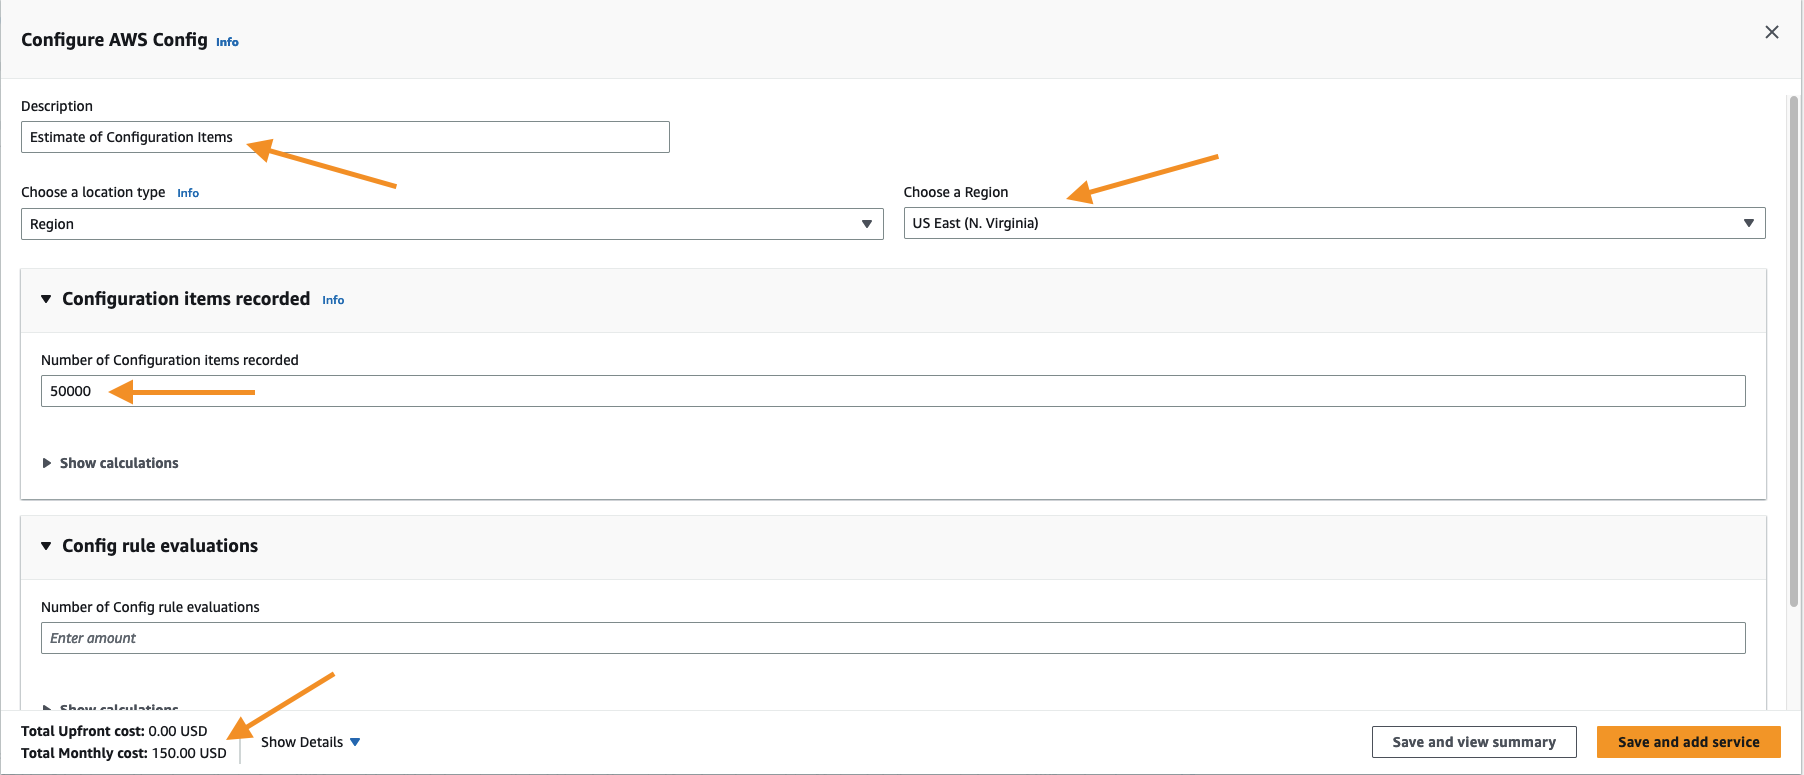Collapse the Configuration items recorded section
Viewport: 1804px width, 775px height.
click(x=46, y=299)
